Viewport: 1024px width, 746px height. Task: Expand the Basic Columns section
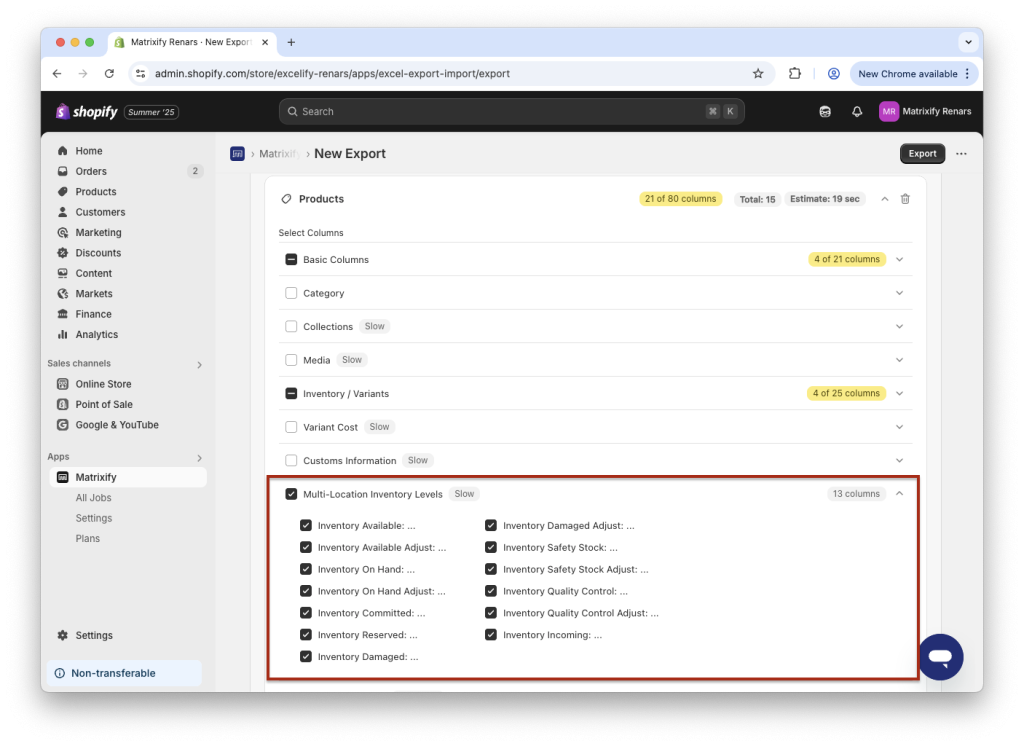pos(899,258)
